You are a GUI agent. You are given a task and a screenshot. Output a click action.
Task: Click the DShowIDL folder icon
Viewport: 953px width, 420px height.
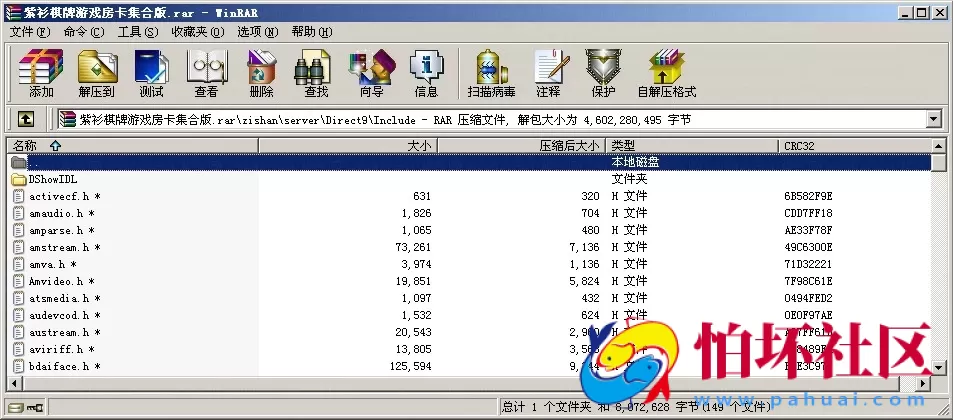tap(19, 179)
